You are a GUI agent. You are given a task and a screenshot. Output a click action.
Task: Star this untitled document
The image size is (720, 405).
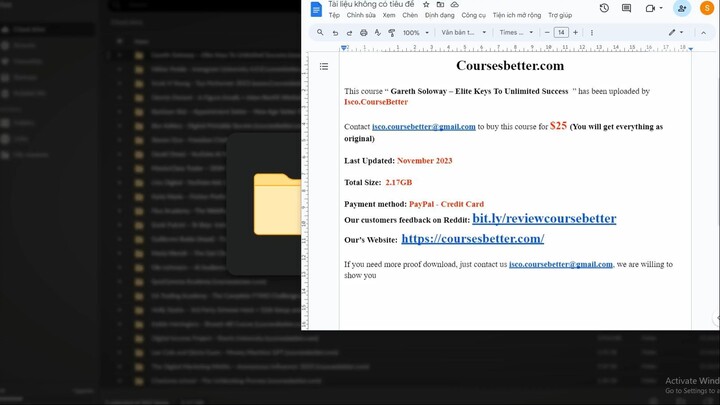click(x=426, y=5)
